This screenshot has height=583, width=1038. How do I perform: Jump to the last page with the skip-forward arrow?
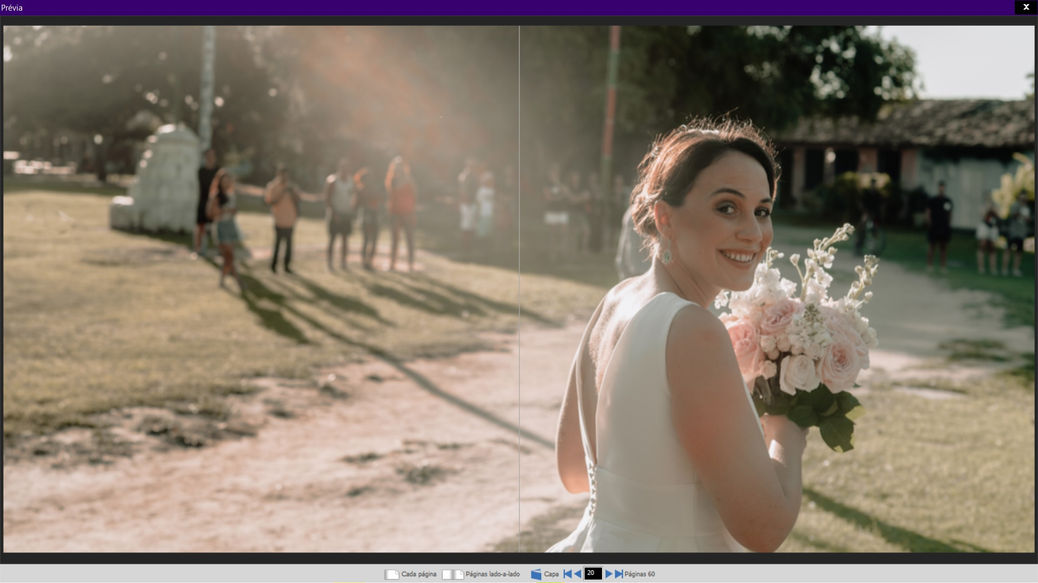point(618,574)
